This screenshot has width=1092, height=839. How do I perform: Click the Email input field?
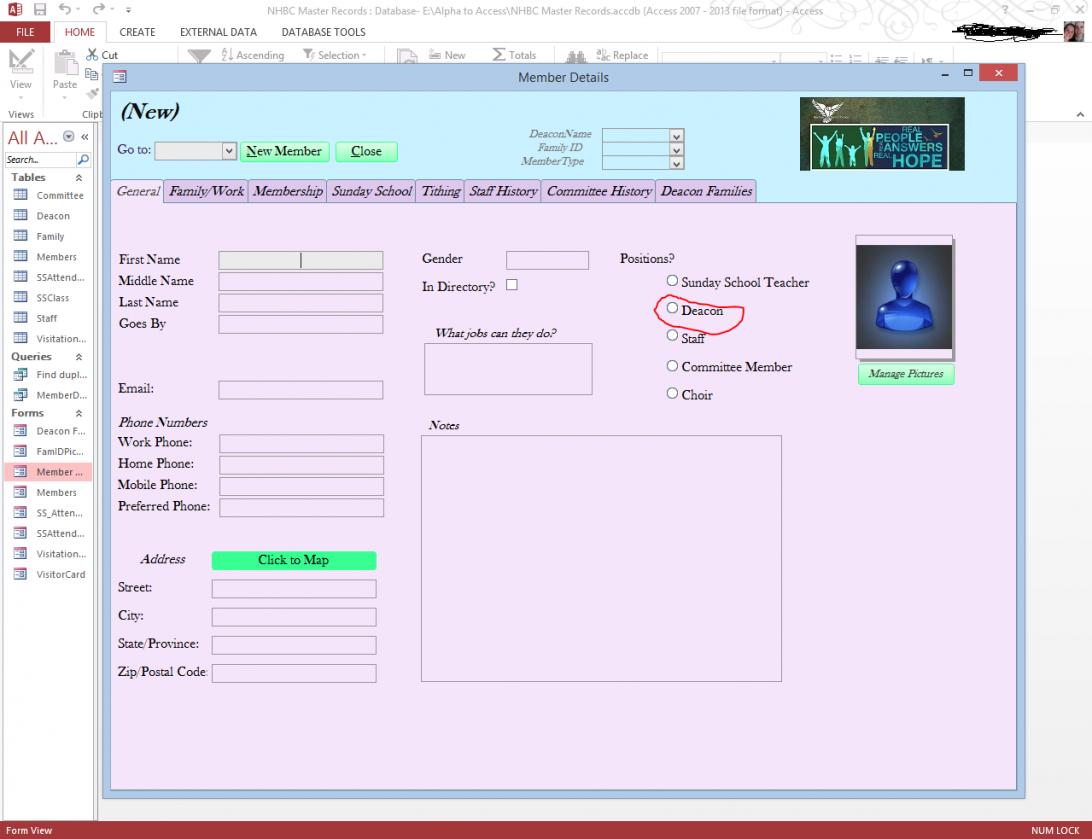tap(300, 389)
